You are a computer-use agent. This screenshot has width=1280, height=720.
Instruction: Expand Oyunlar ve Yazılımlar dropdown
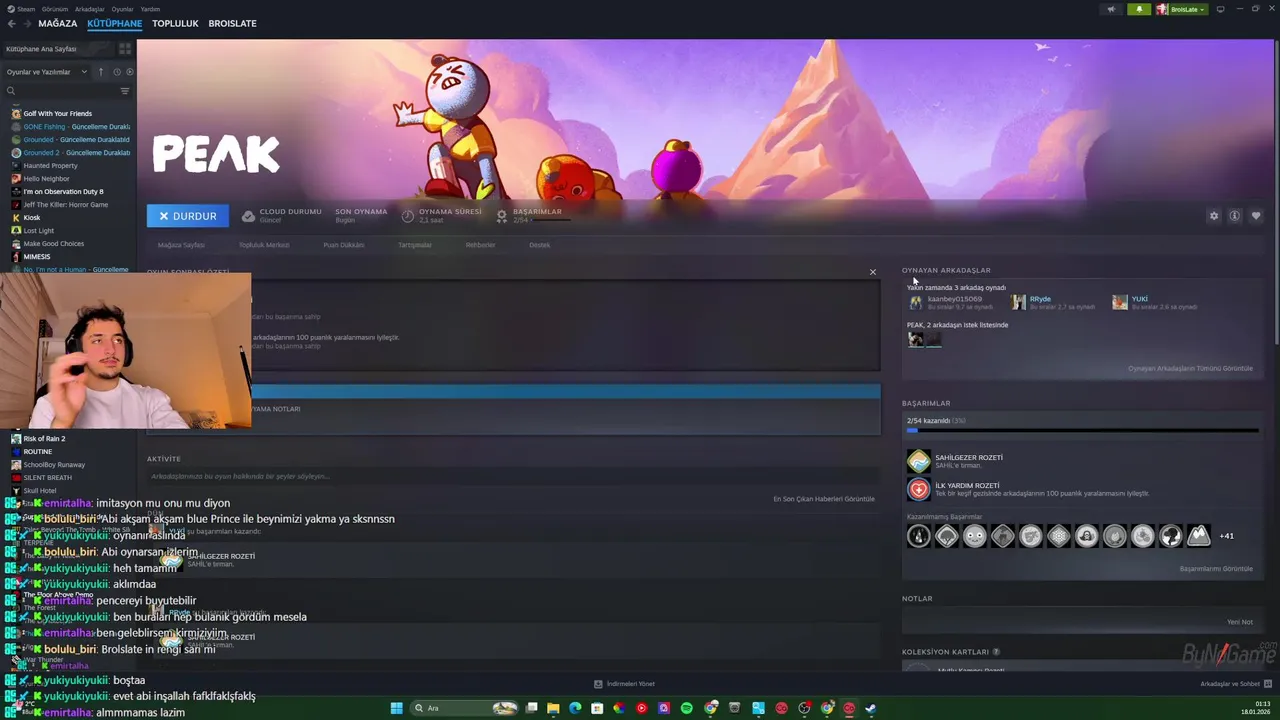click(47, 72)
